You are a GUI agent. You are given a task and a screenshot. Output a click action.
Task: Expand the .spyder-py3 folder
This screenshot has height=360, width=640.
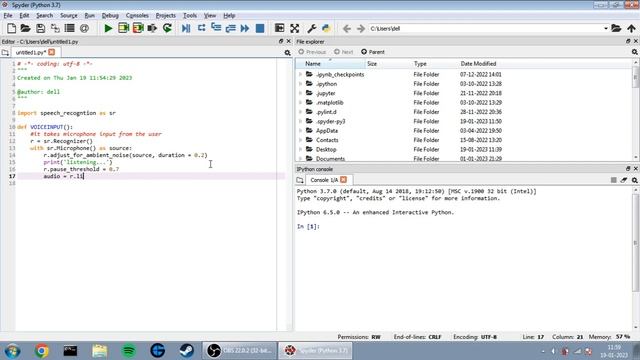point(301,121)
